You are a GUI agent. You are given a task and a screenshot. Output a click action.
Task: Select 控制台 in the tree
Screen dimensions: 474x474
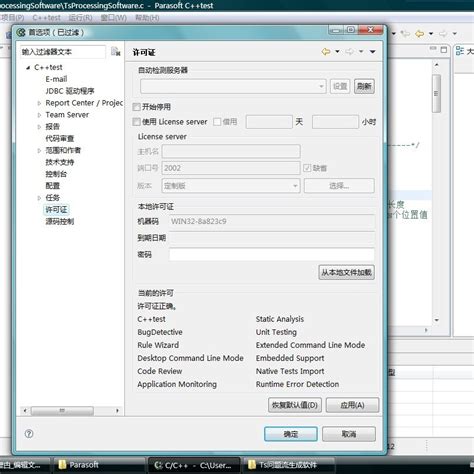pyautogui.click(x=56, y=174)
